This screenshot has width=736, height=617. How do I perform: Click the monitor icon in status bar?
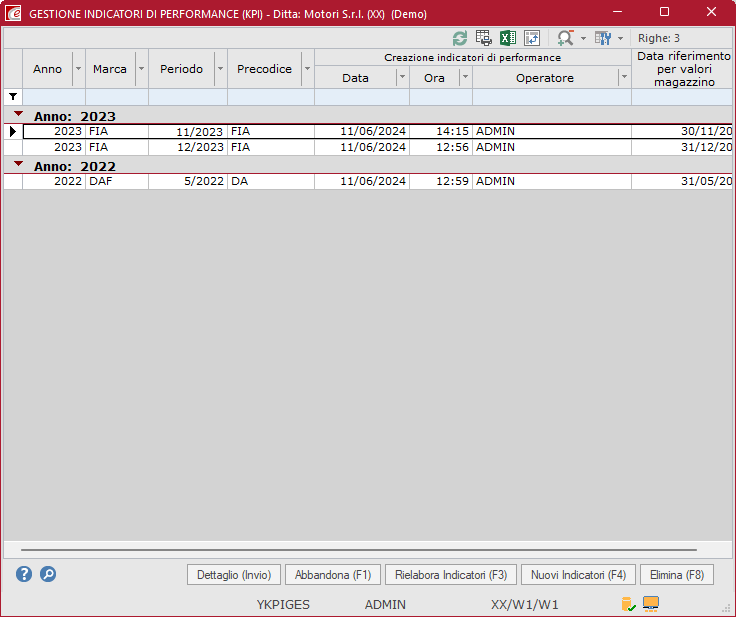point(651,603)
